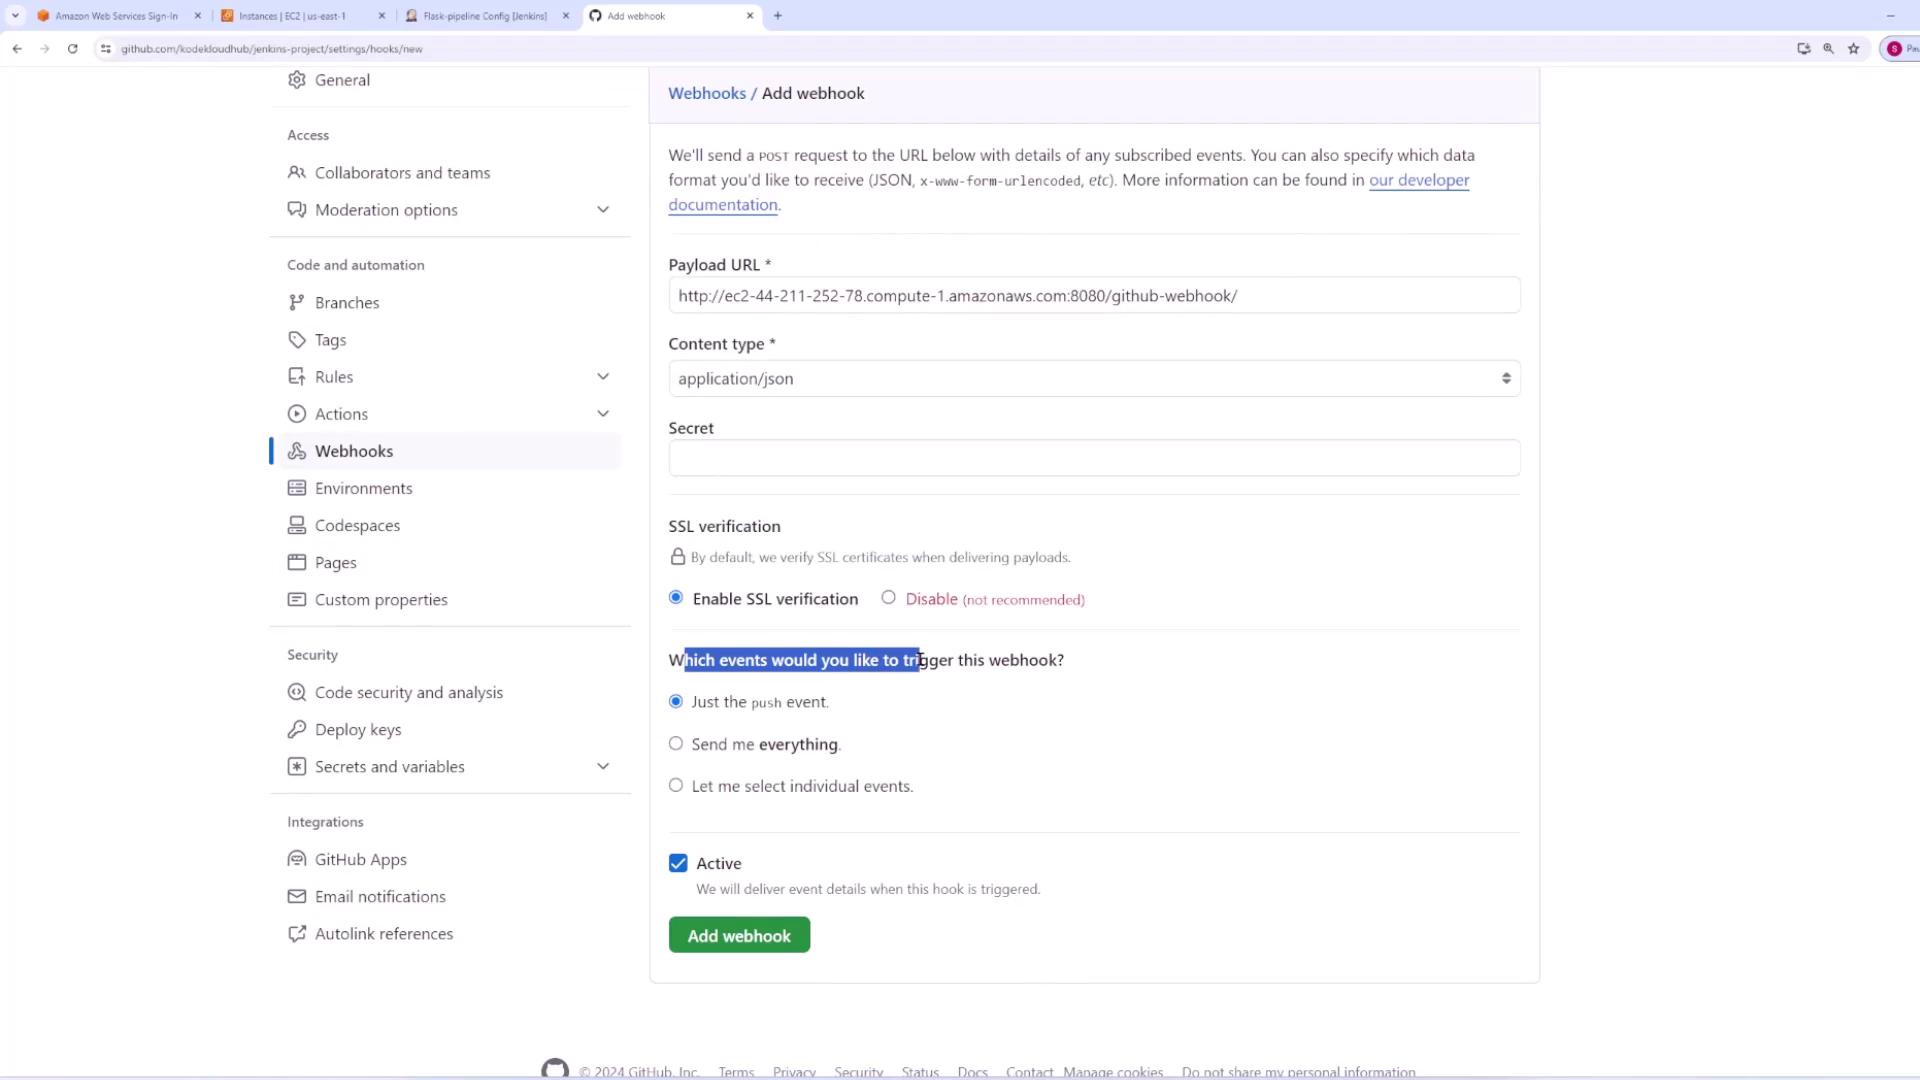Image resolution: width=1920 pixels, height=1080 pixels.
Task: Switch to Instances EC2 browser tab
Action: click(x=292, y=16)
